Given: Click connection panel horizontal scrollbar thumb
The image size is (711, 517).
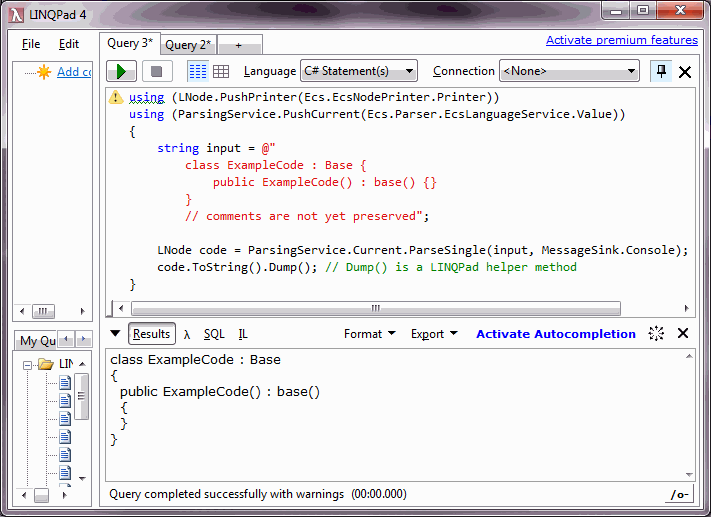Looking at the screenshot, I should [43, 311].
